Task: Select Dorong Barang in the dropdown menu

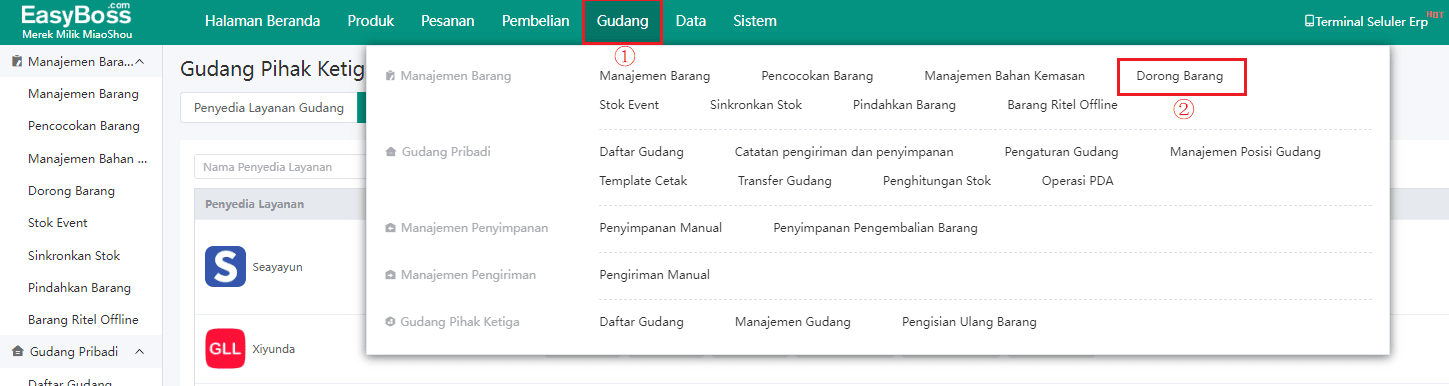Action: pyautogui.click(x=1180, y=76)
